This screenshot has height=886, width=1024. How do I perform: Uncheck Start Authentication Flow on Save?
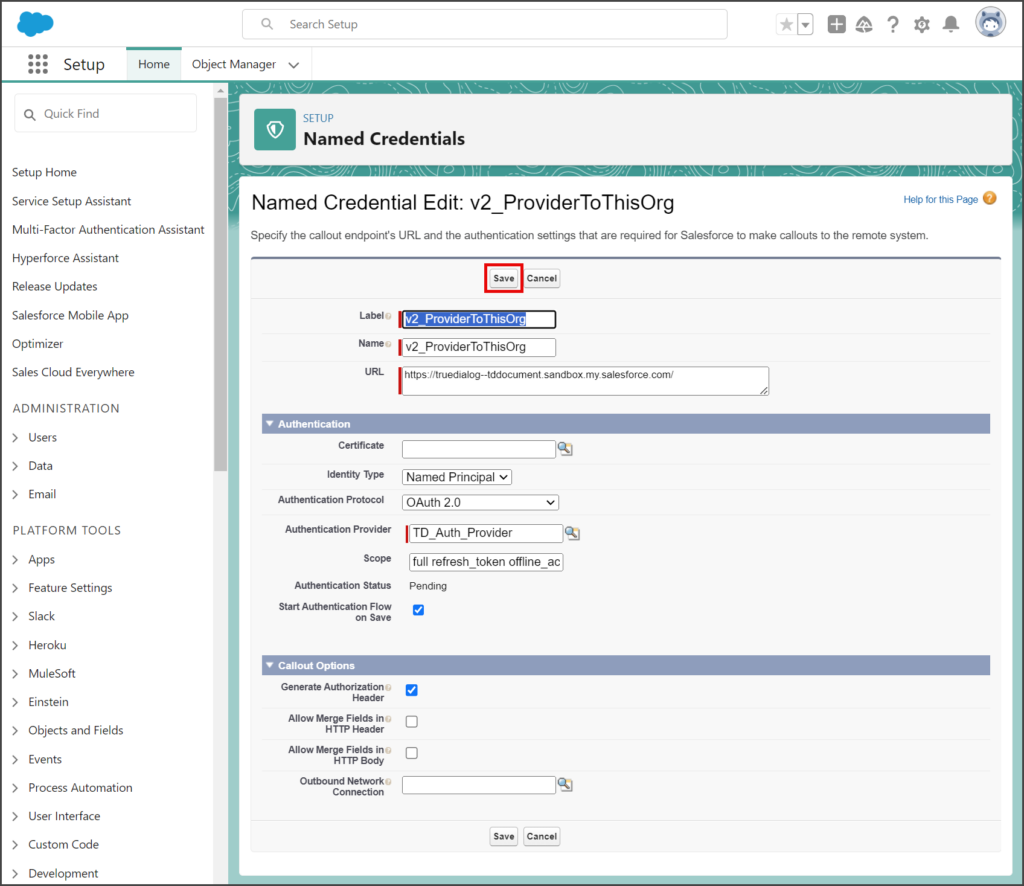coord(419,610)
